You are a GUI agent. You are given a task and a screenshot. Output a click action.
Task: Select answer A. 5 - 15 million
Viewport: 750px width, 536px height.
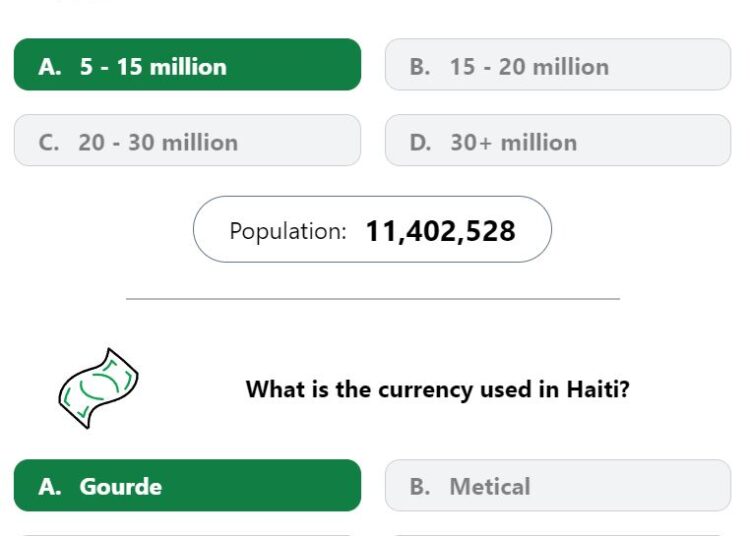(188, 65)
